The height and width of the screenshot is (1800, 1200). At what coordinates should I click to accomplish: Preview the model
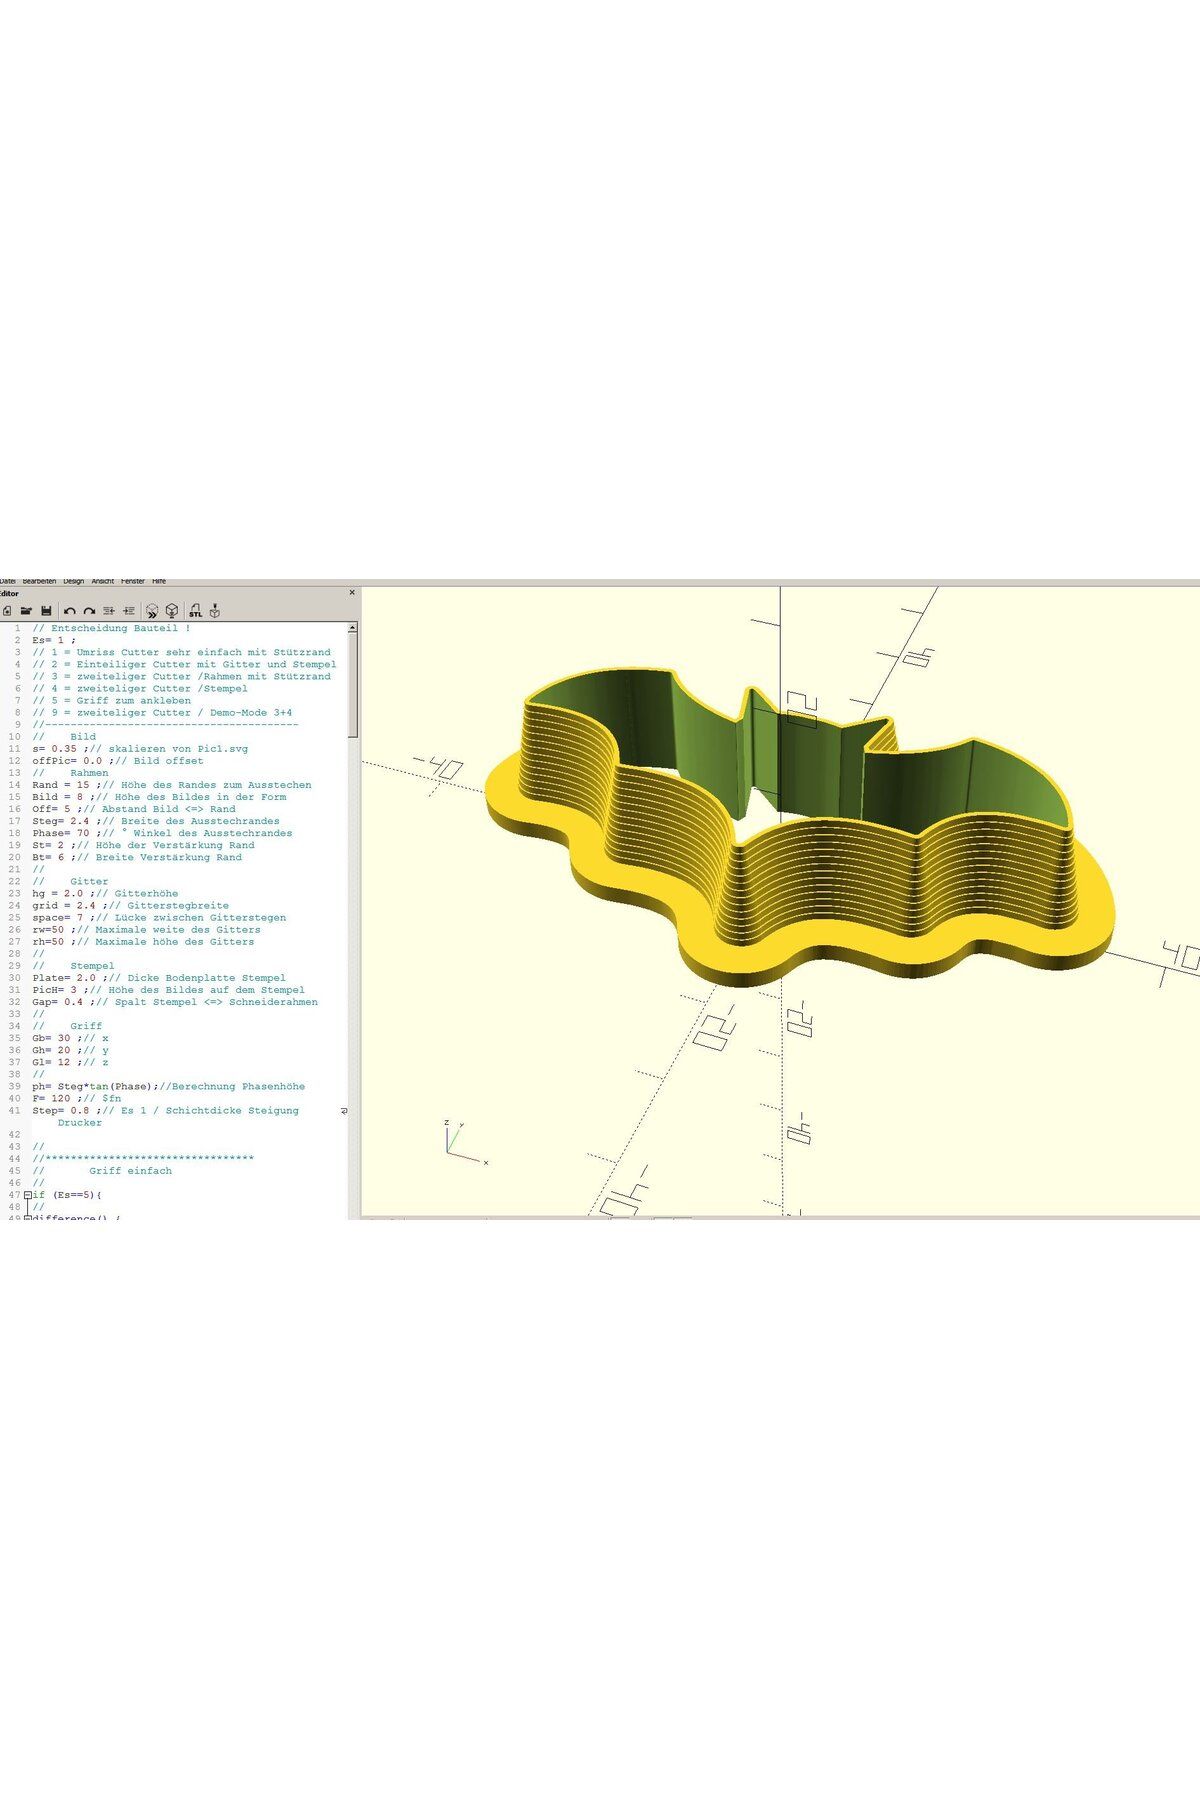tap(152, 610)
